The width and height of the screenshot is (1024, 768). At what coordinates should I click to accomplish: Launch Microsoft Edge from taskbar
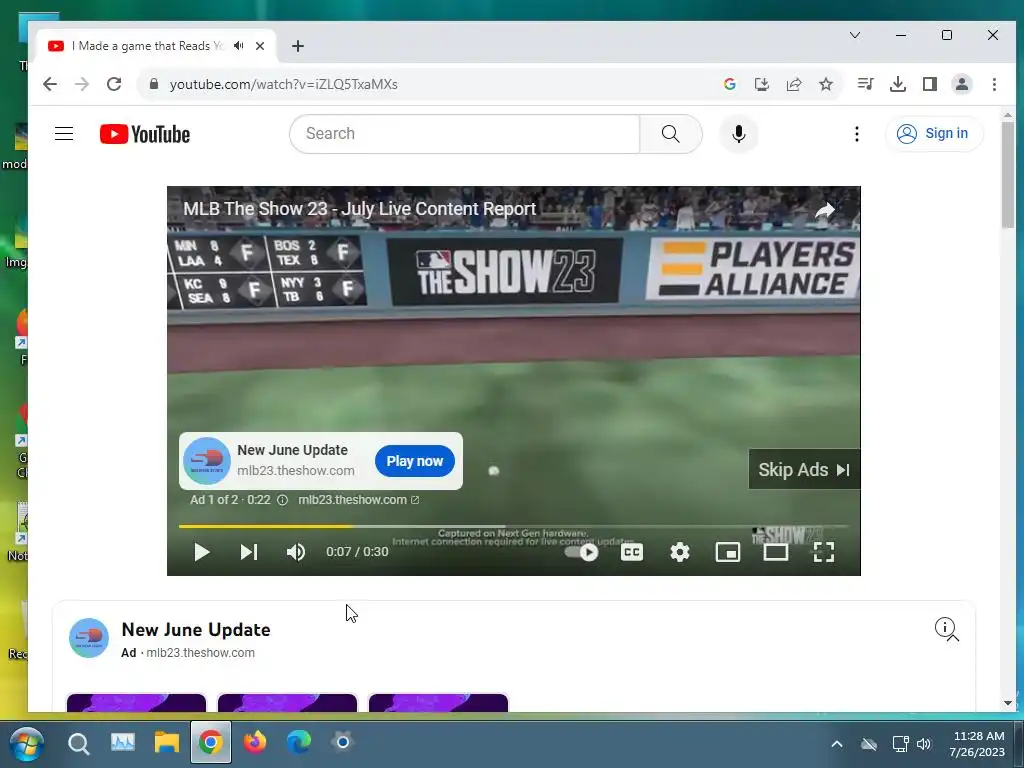[x=298, y=743]
